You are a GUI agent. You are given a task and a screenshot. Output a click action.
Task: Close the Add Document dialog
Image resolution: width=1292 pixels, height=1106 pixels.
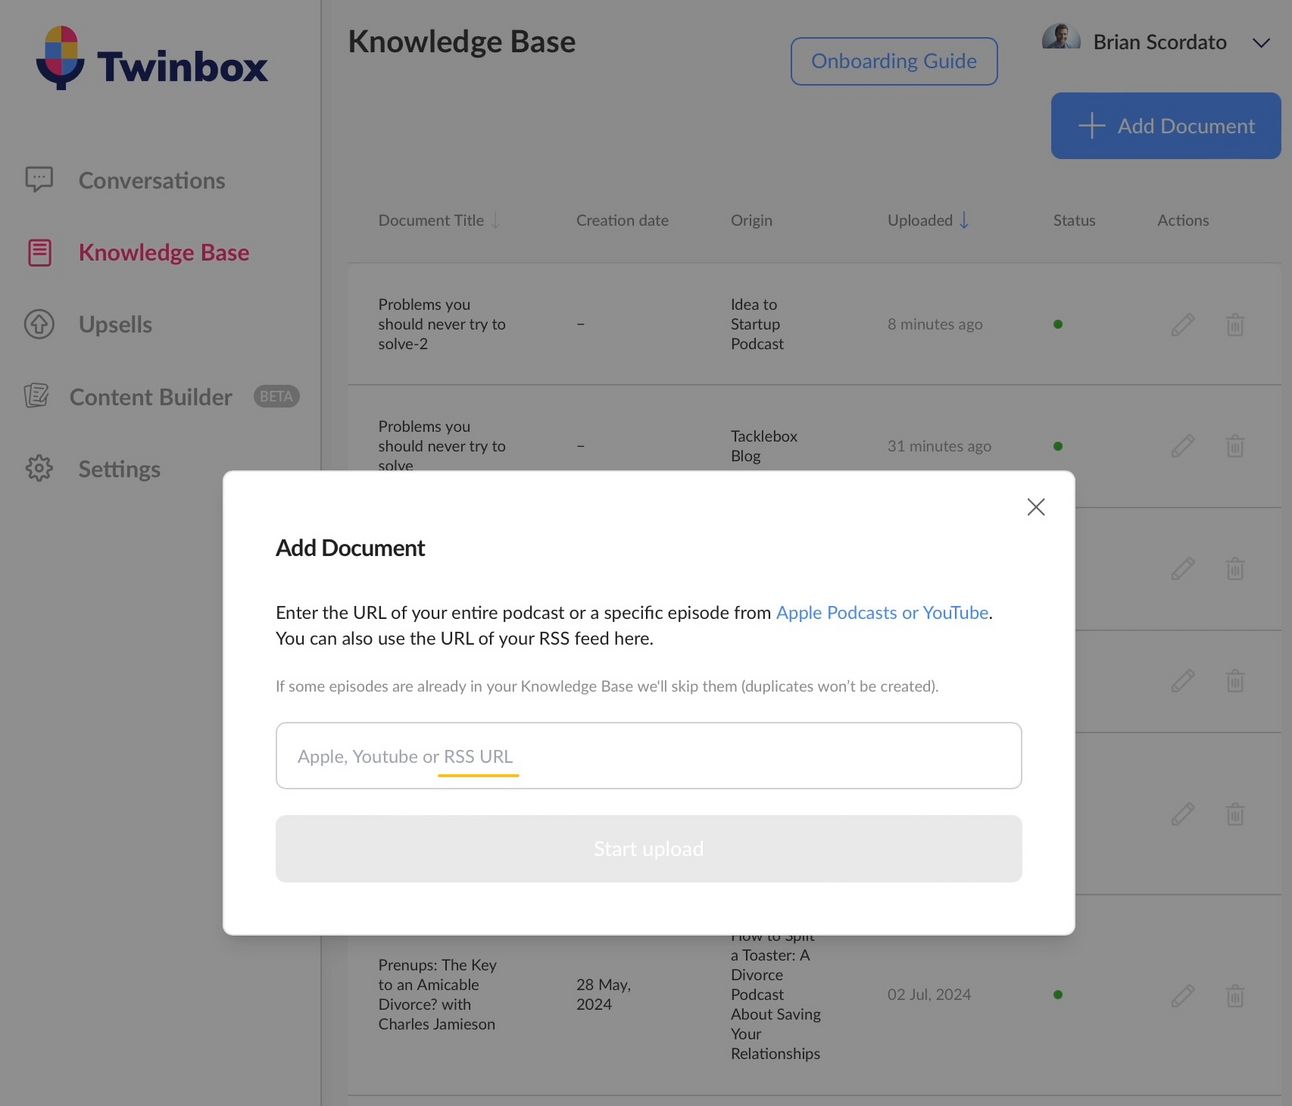tap(1036, 507)
